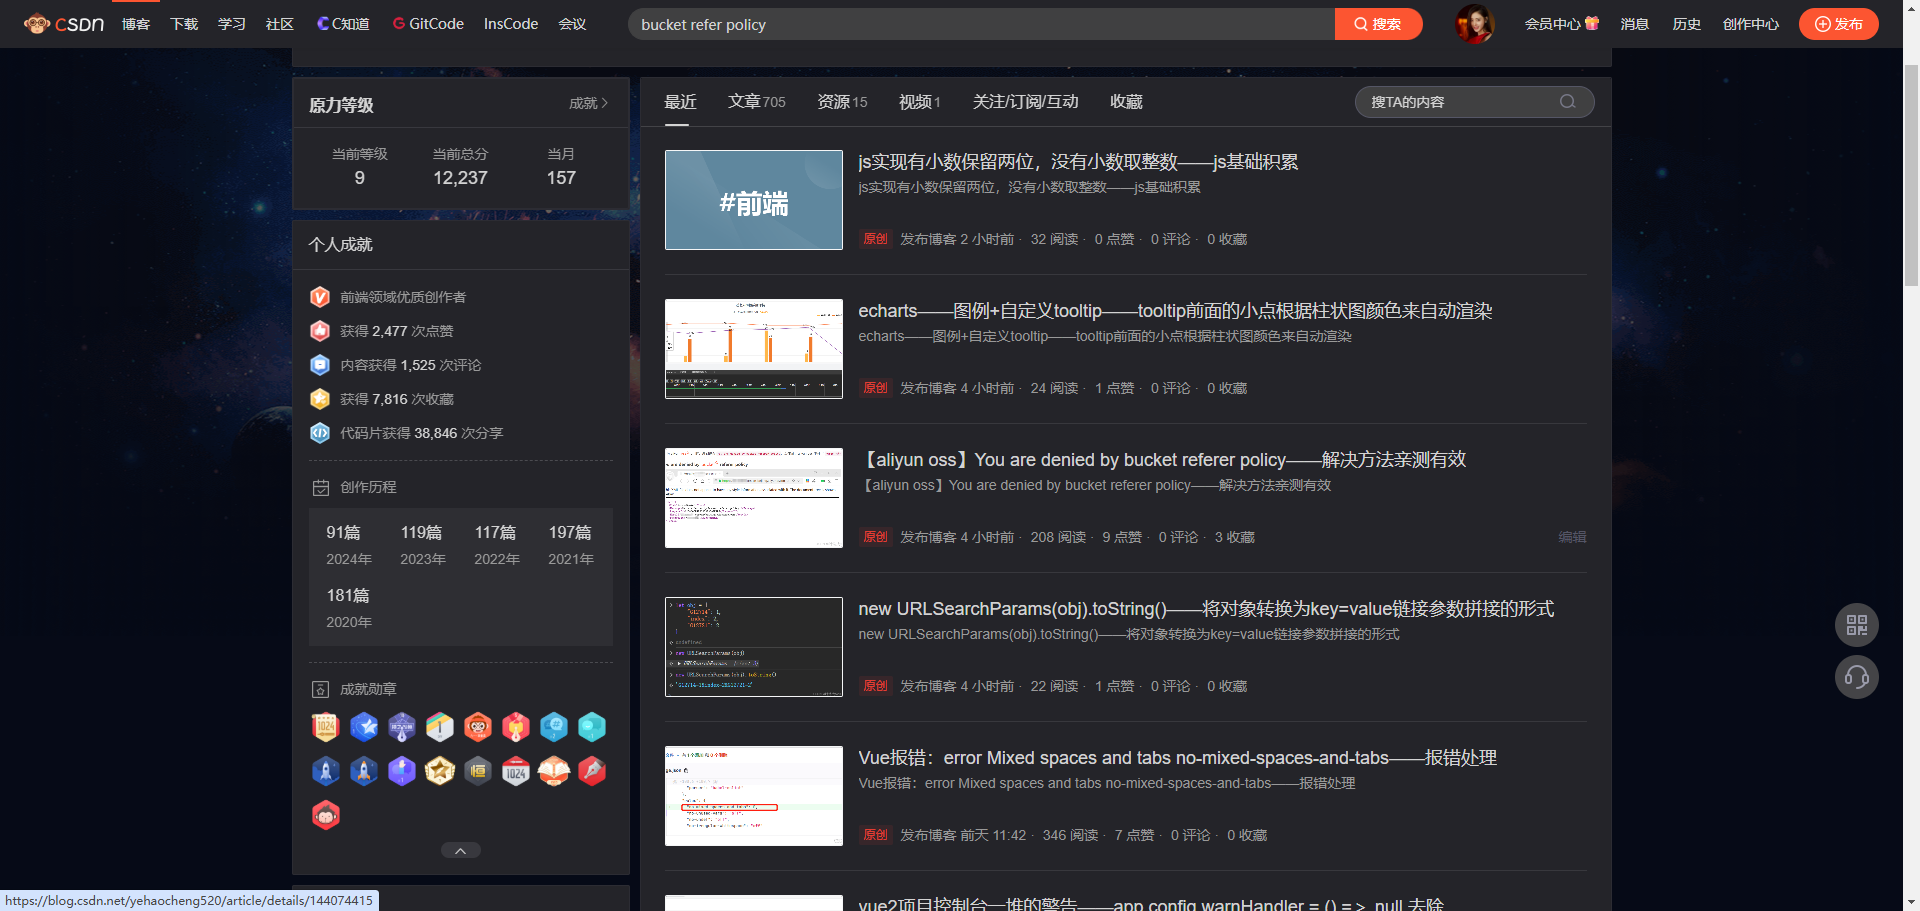
Task: Open the echarts article chart thumbnail
Action: click(x=754, y=349)
